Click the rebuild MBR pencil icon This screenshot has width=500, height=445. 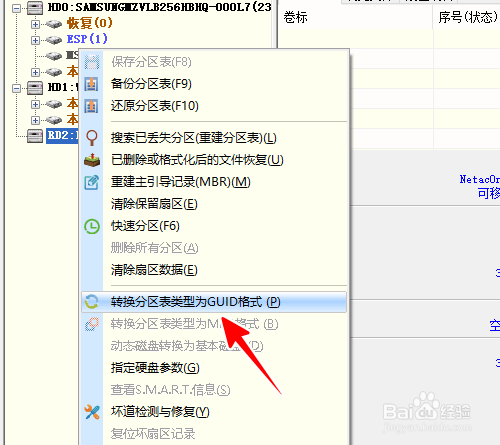(92, 182)
